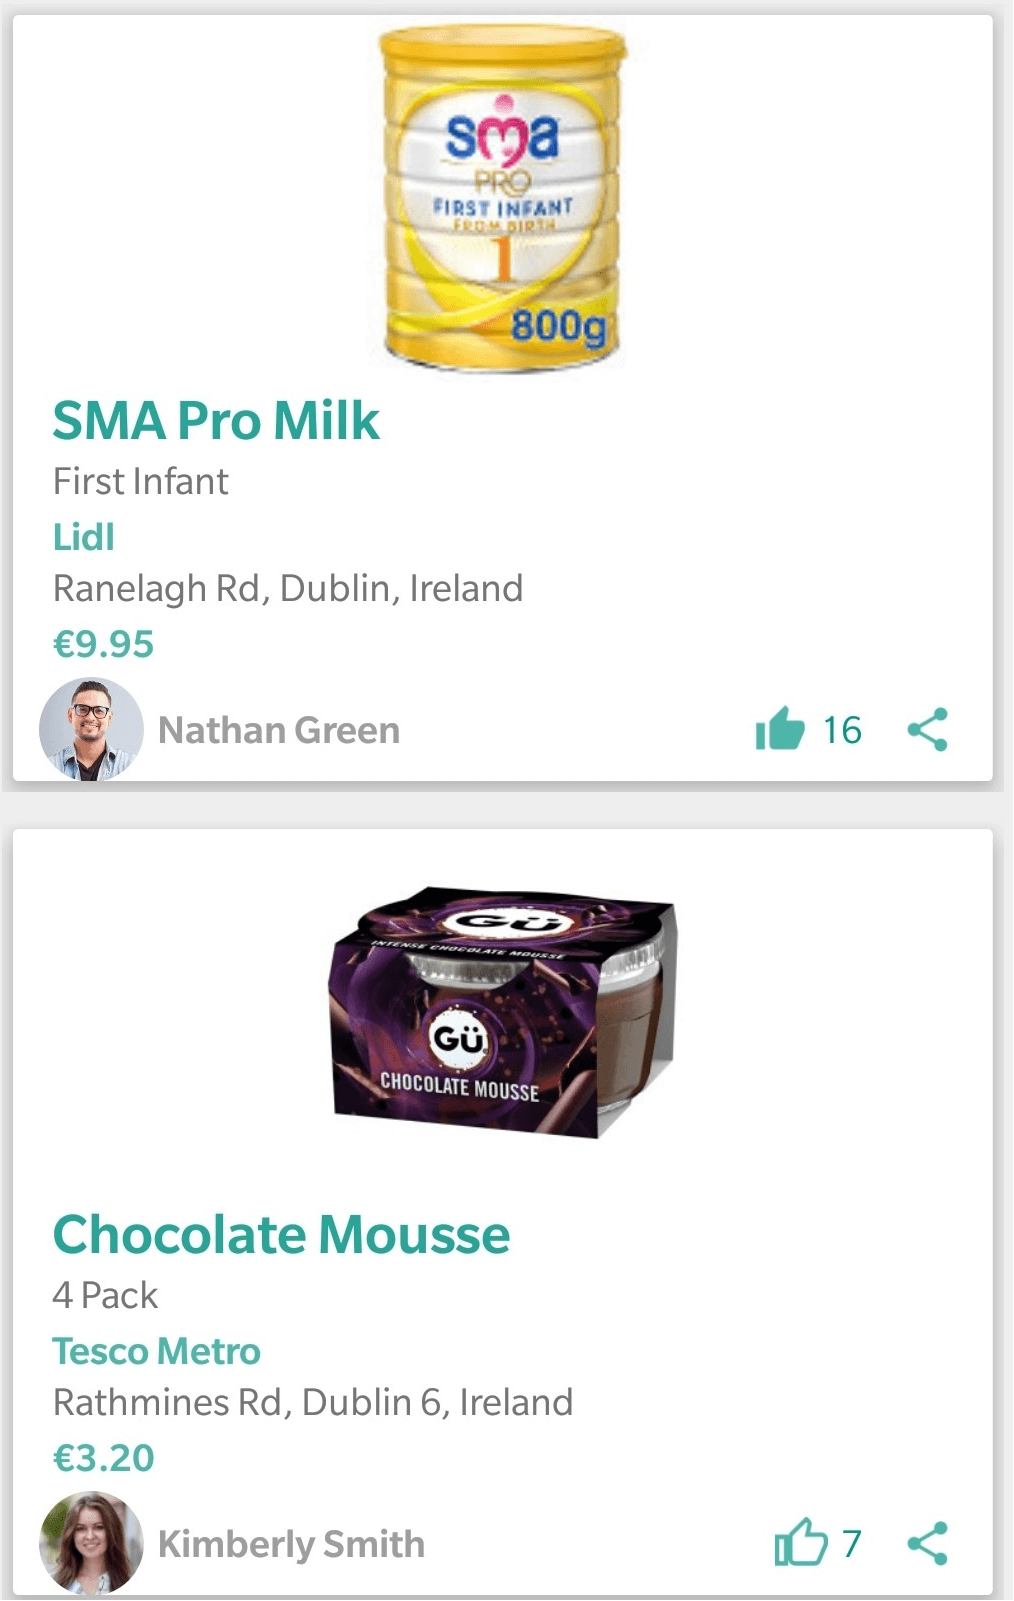
Task: Open the SMA Pro Milk title
Action: tap(216, 421)
